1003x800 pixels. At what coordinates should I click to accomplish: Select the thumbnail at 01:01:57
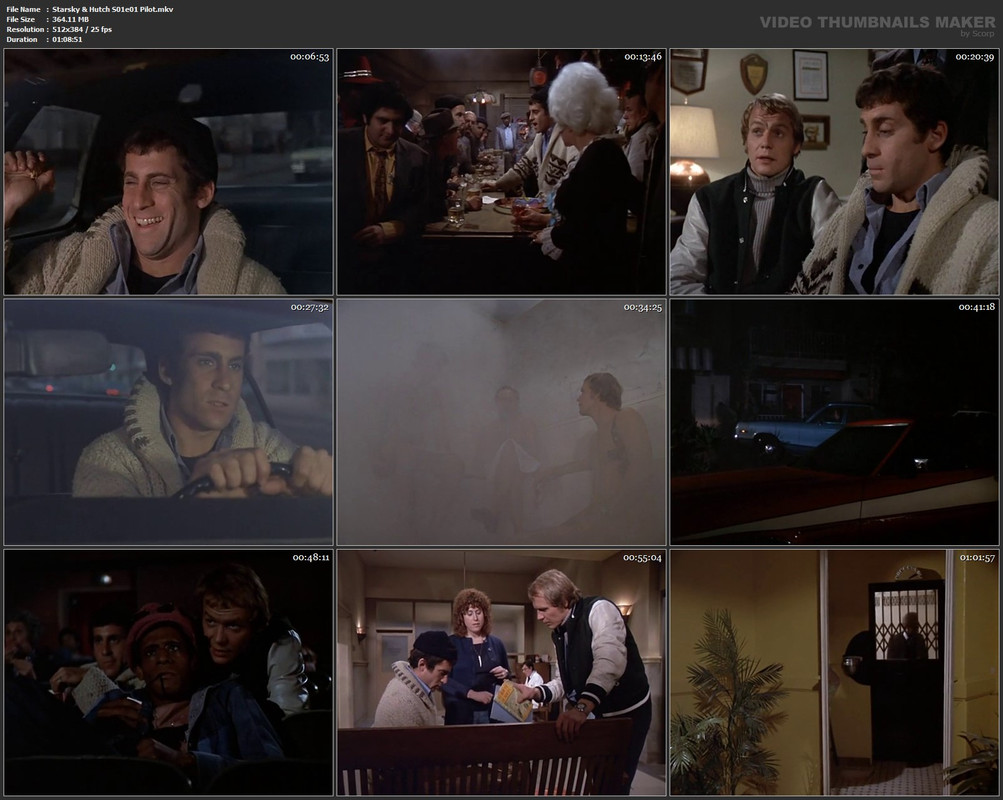pyautogui.click(x=835, y=673)
